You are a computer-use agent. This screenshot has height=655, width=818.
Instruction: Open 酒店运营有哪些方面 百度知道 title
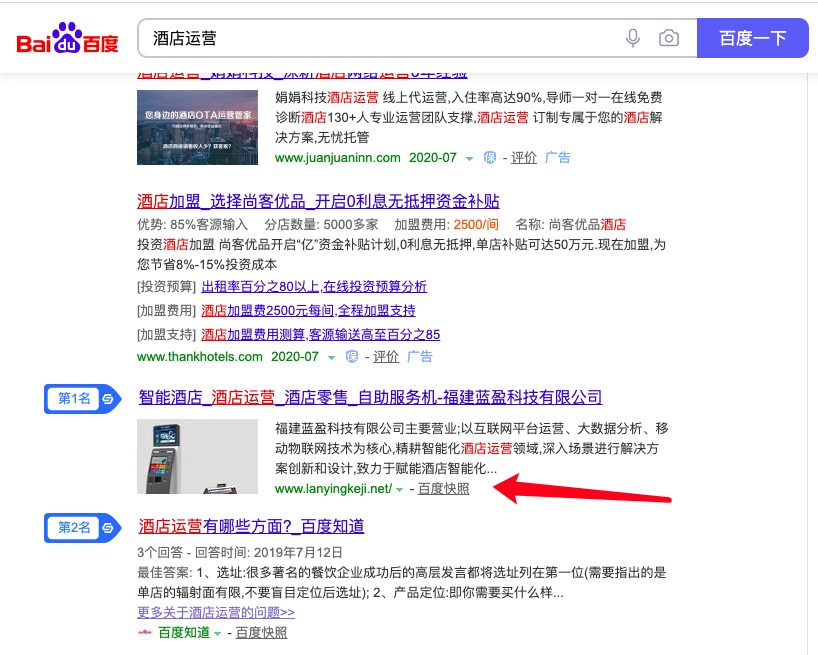(x=251, y=526)
